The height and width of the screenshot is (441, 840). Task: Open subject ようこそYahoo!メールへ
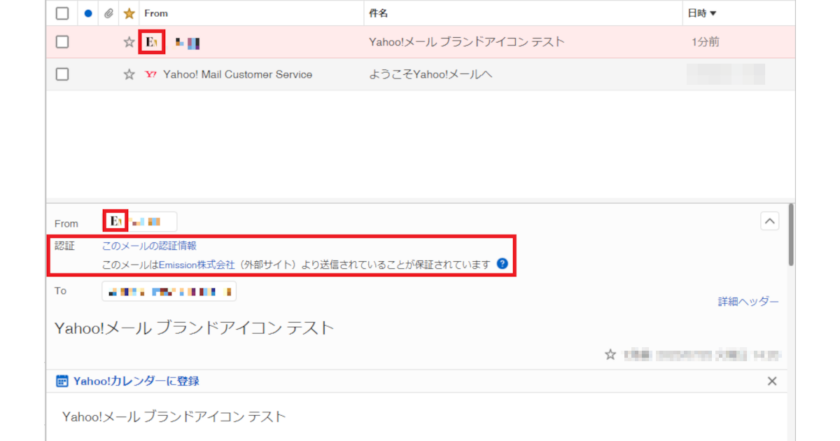click(430, 74)
